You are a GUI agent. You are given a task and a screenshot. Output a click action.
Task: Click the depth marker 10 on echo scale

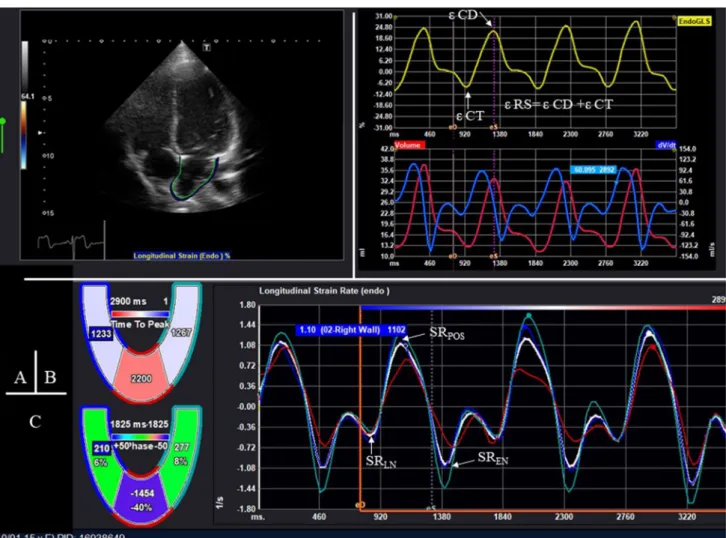pyautogui.click(x=48, y=156)
